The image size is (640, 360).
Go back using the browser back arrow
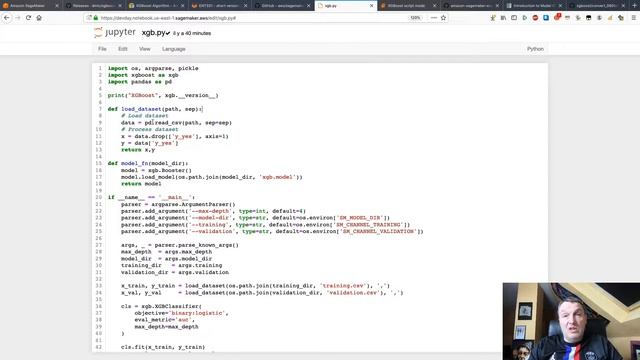tap(7, 18)
